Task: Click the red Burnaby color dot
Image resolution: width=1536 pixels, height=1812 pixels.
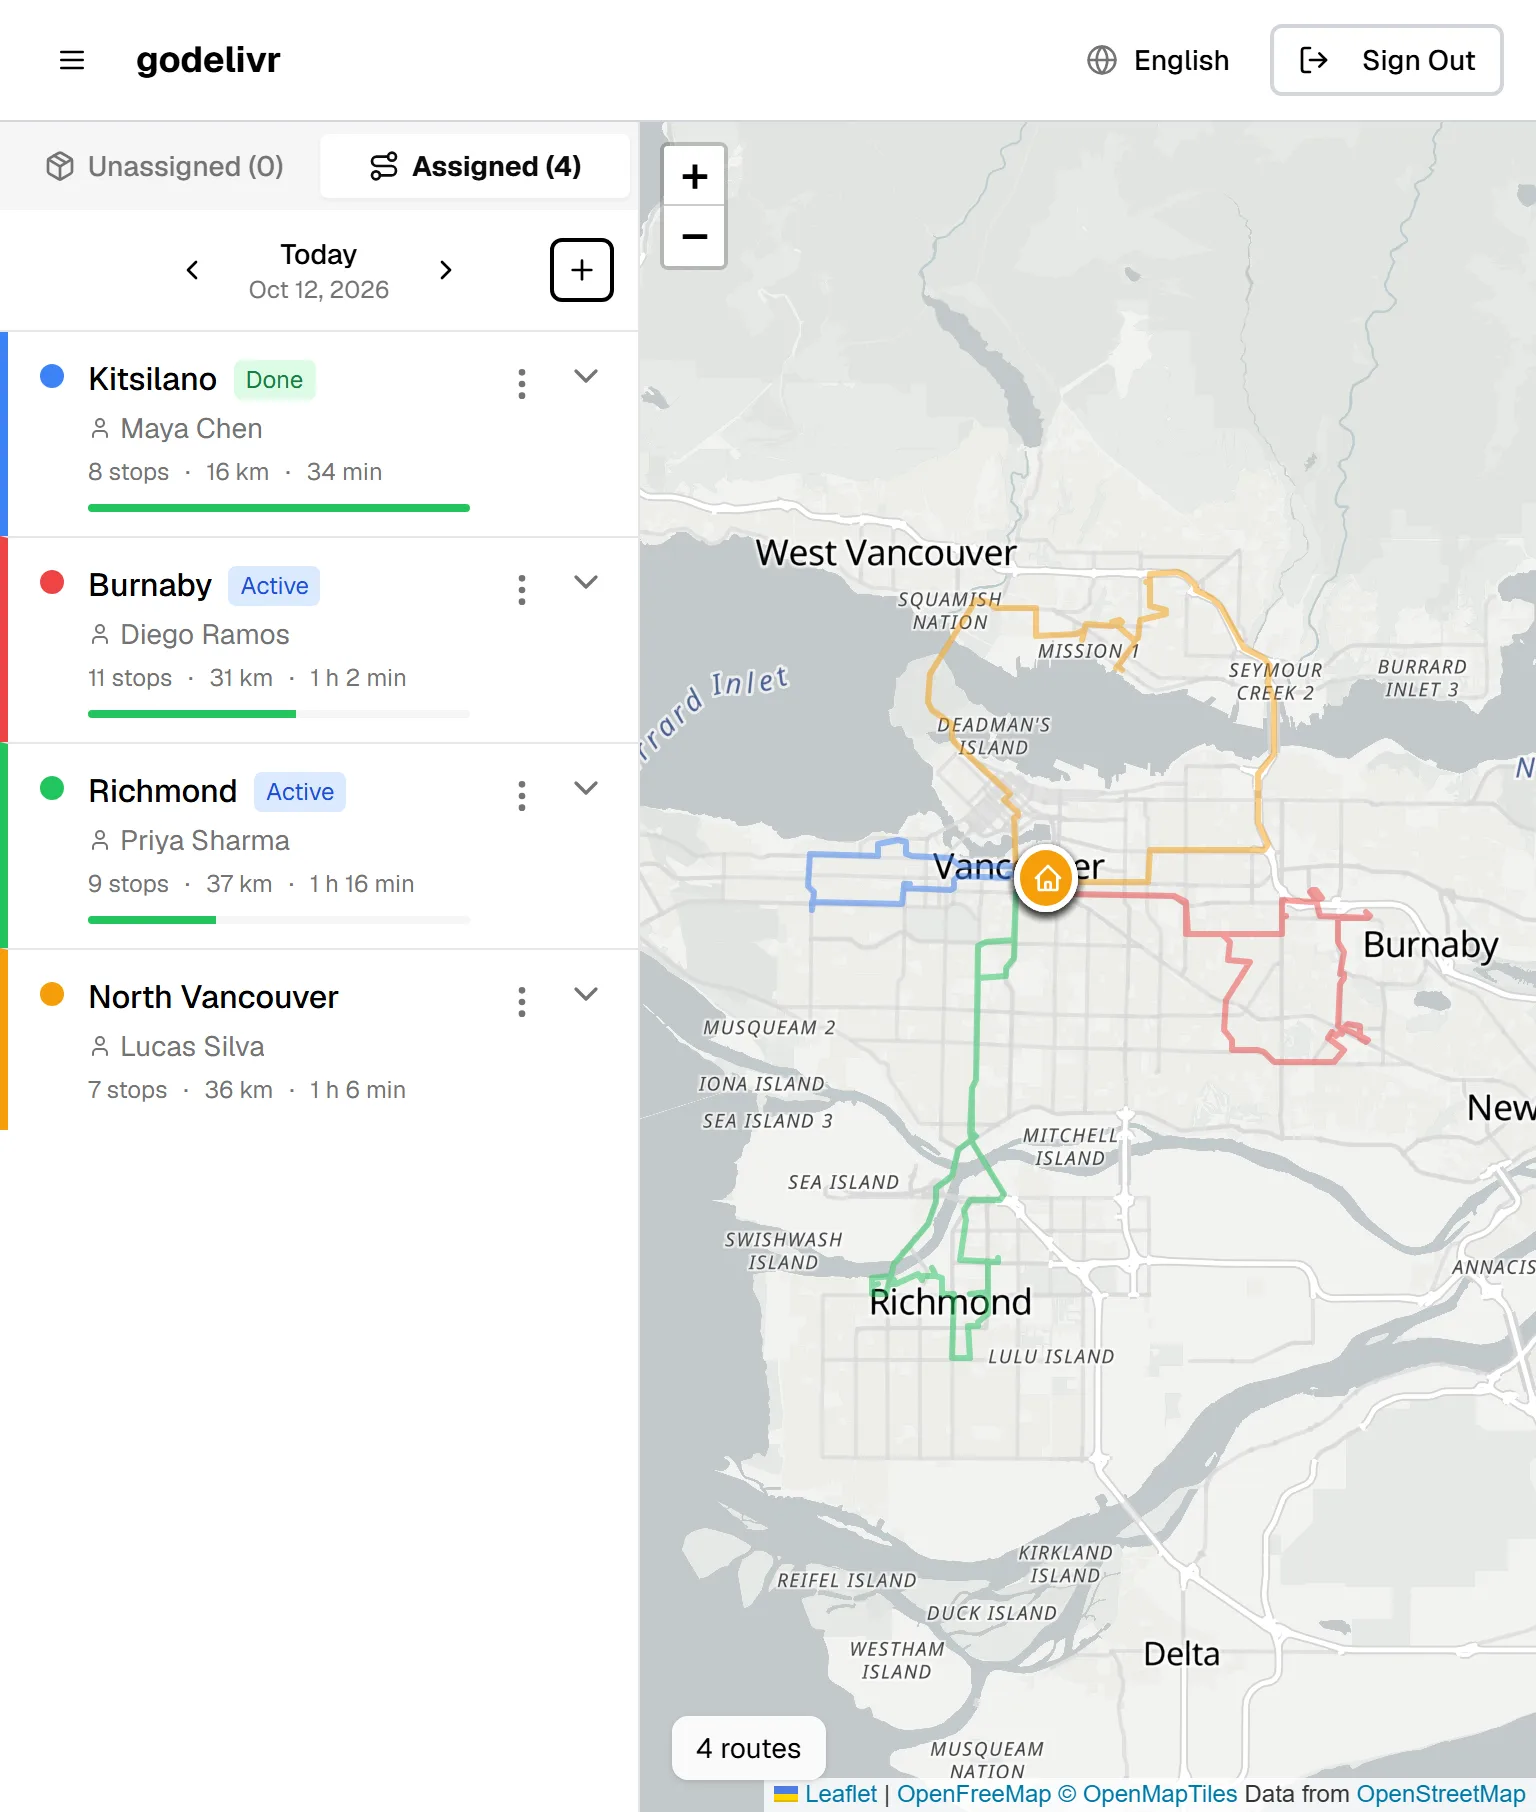Action: [52, 582]
